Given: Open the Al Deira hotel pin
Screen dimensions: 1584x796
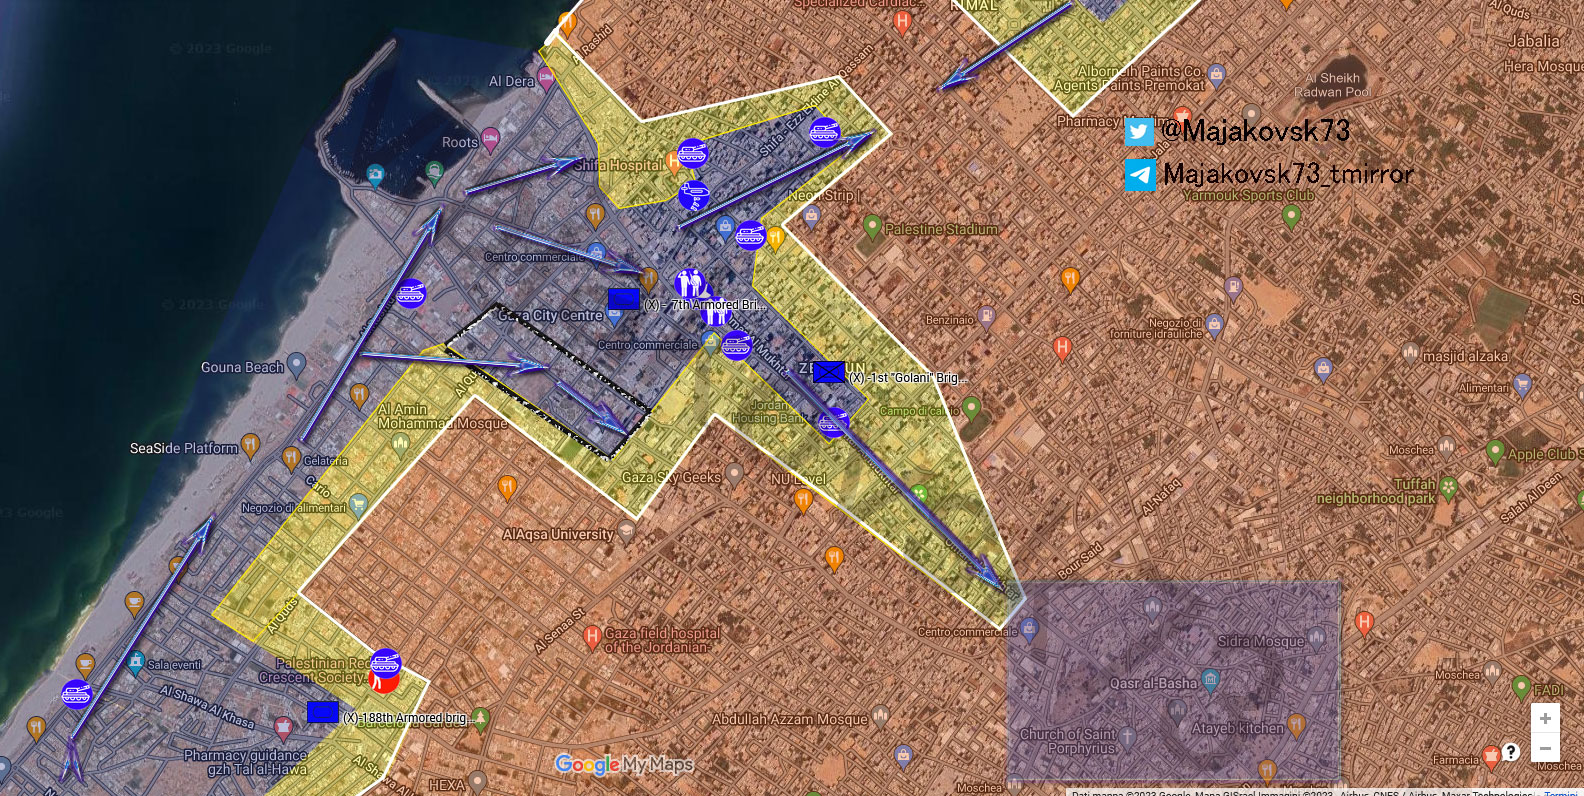Looking at the screenshot, I should click(546, 79).
